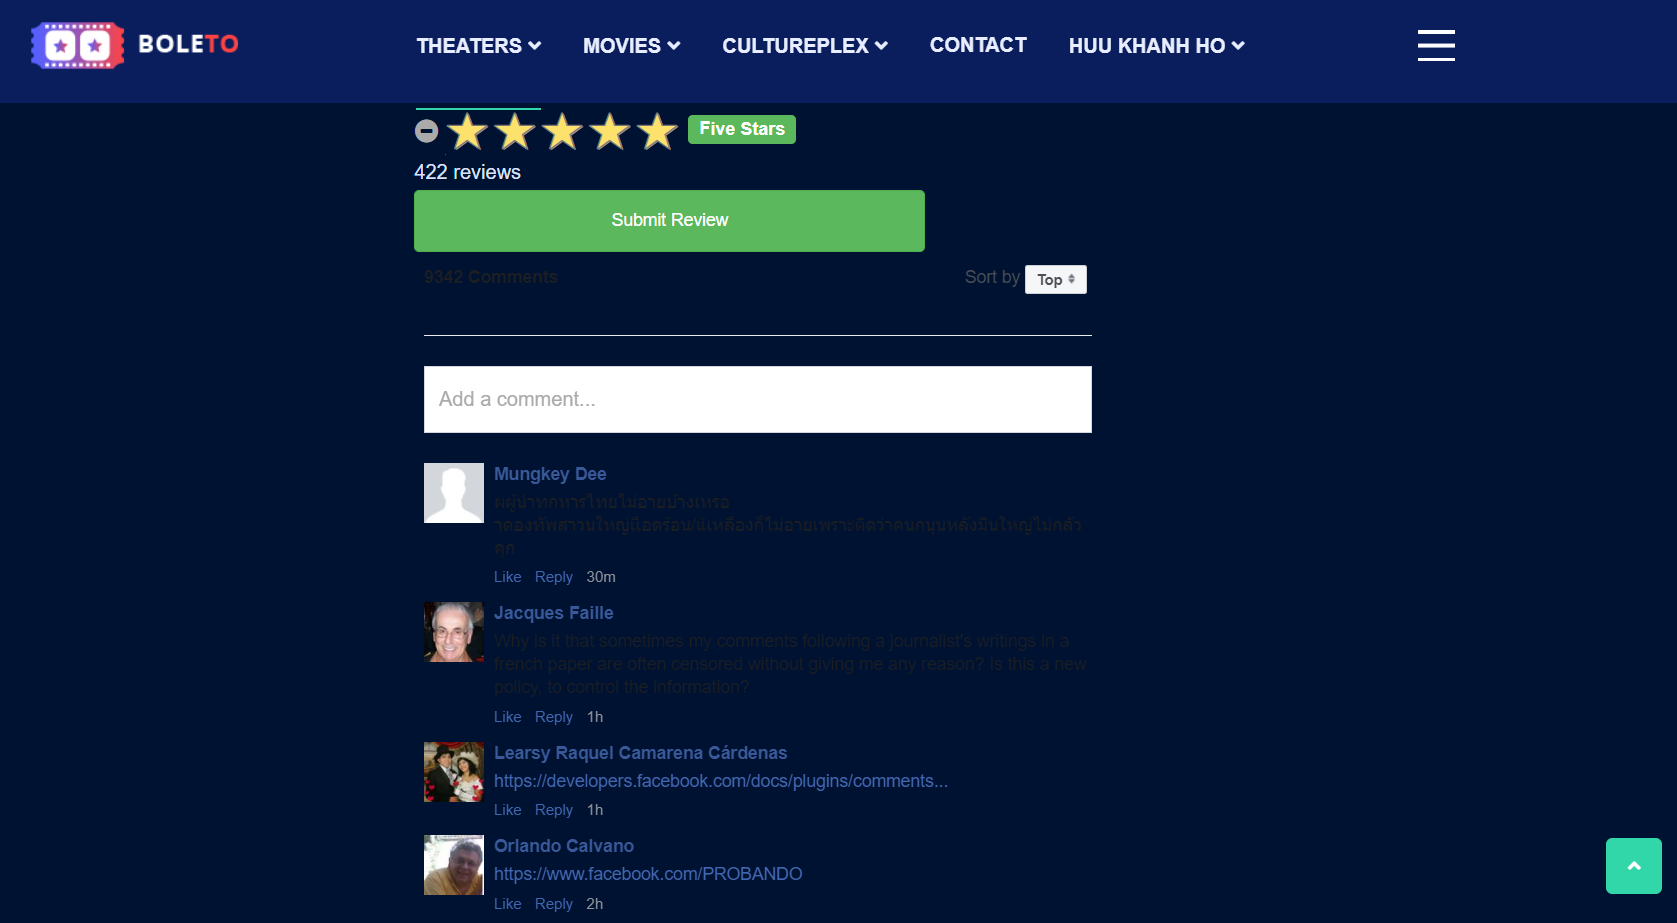Click the Five Stars badge

click(741, 128)
